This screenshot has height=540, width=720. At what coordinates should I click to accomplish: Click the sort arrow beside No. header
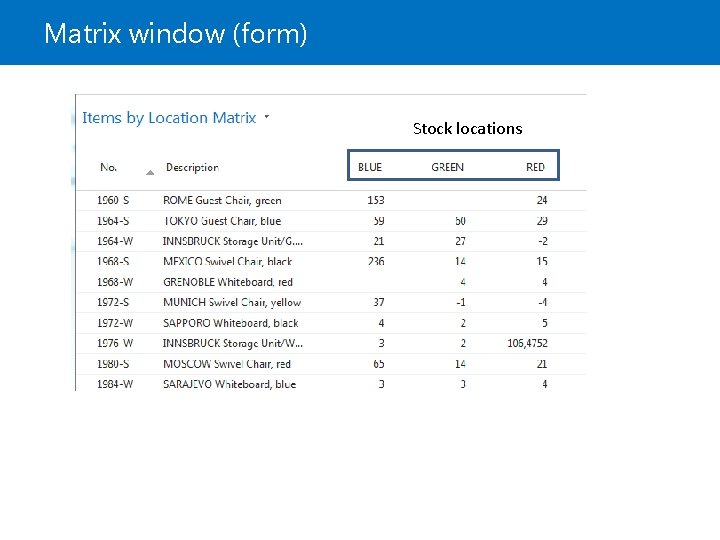point(150,173)
